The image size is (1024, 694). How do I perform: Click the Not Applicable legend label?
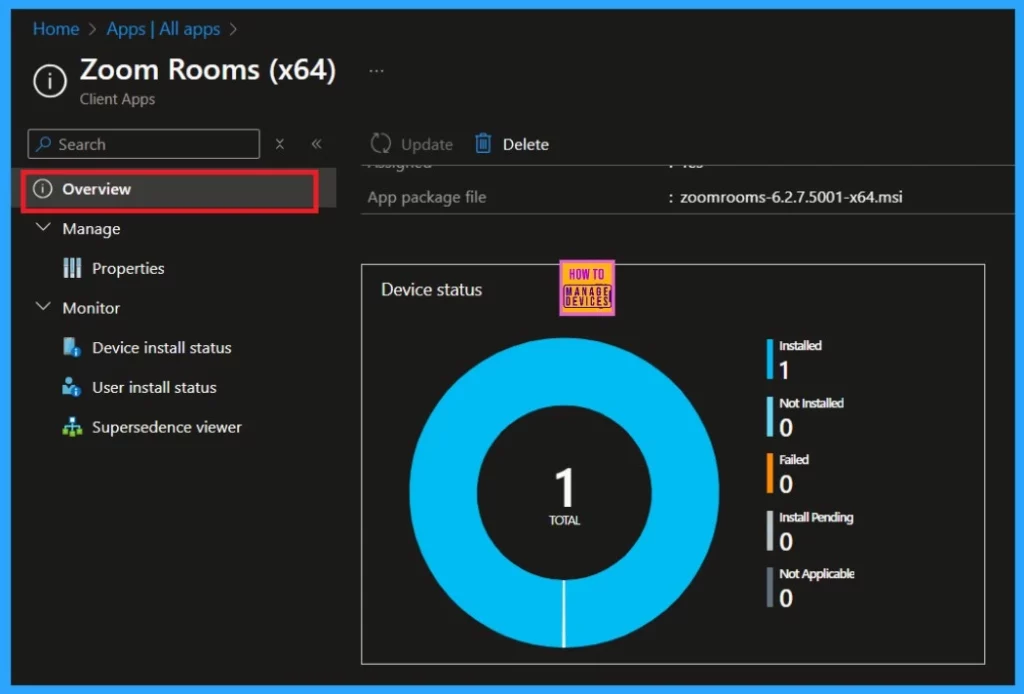point(816,574)
